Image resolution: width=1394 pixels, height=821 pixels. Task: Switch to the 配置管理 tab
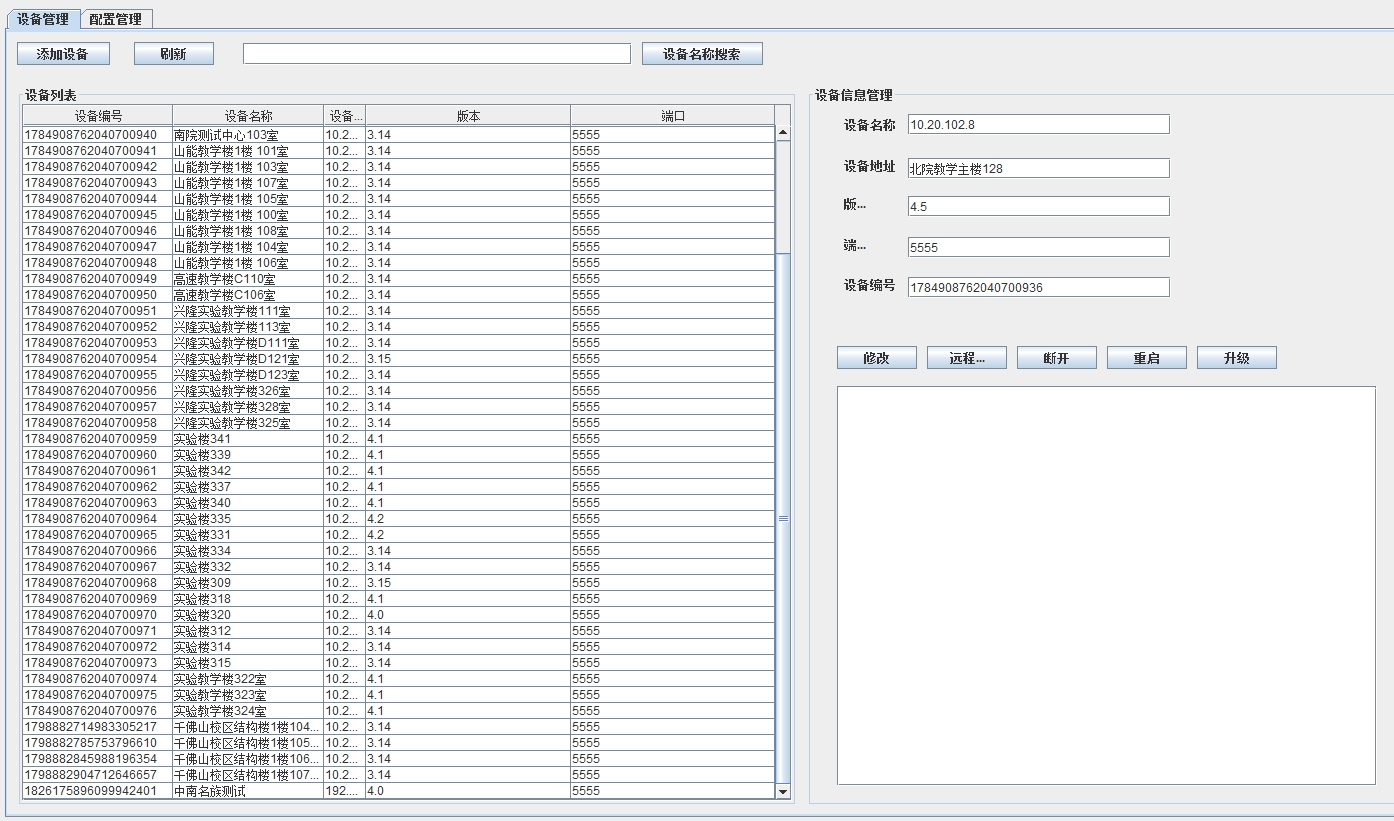115,19
